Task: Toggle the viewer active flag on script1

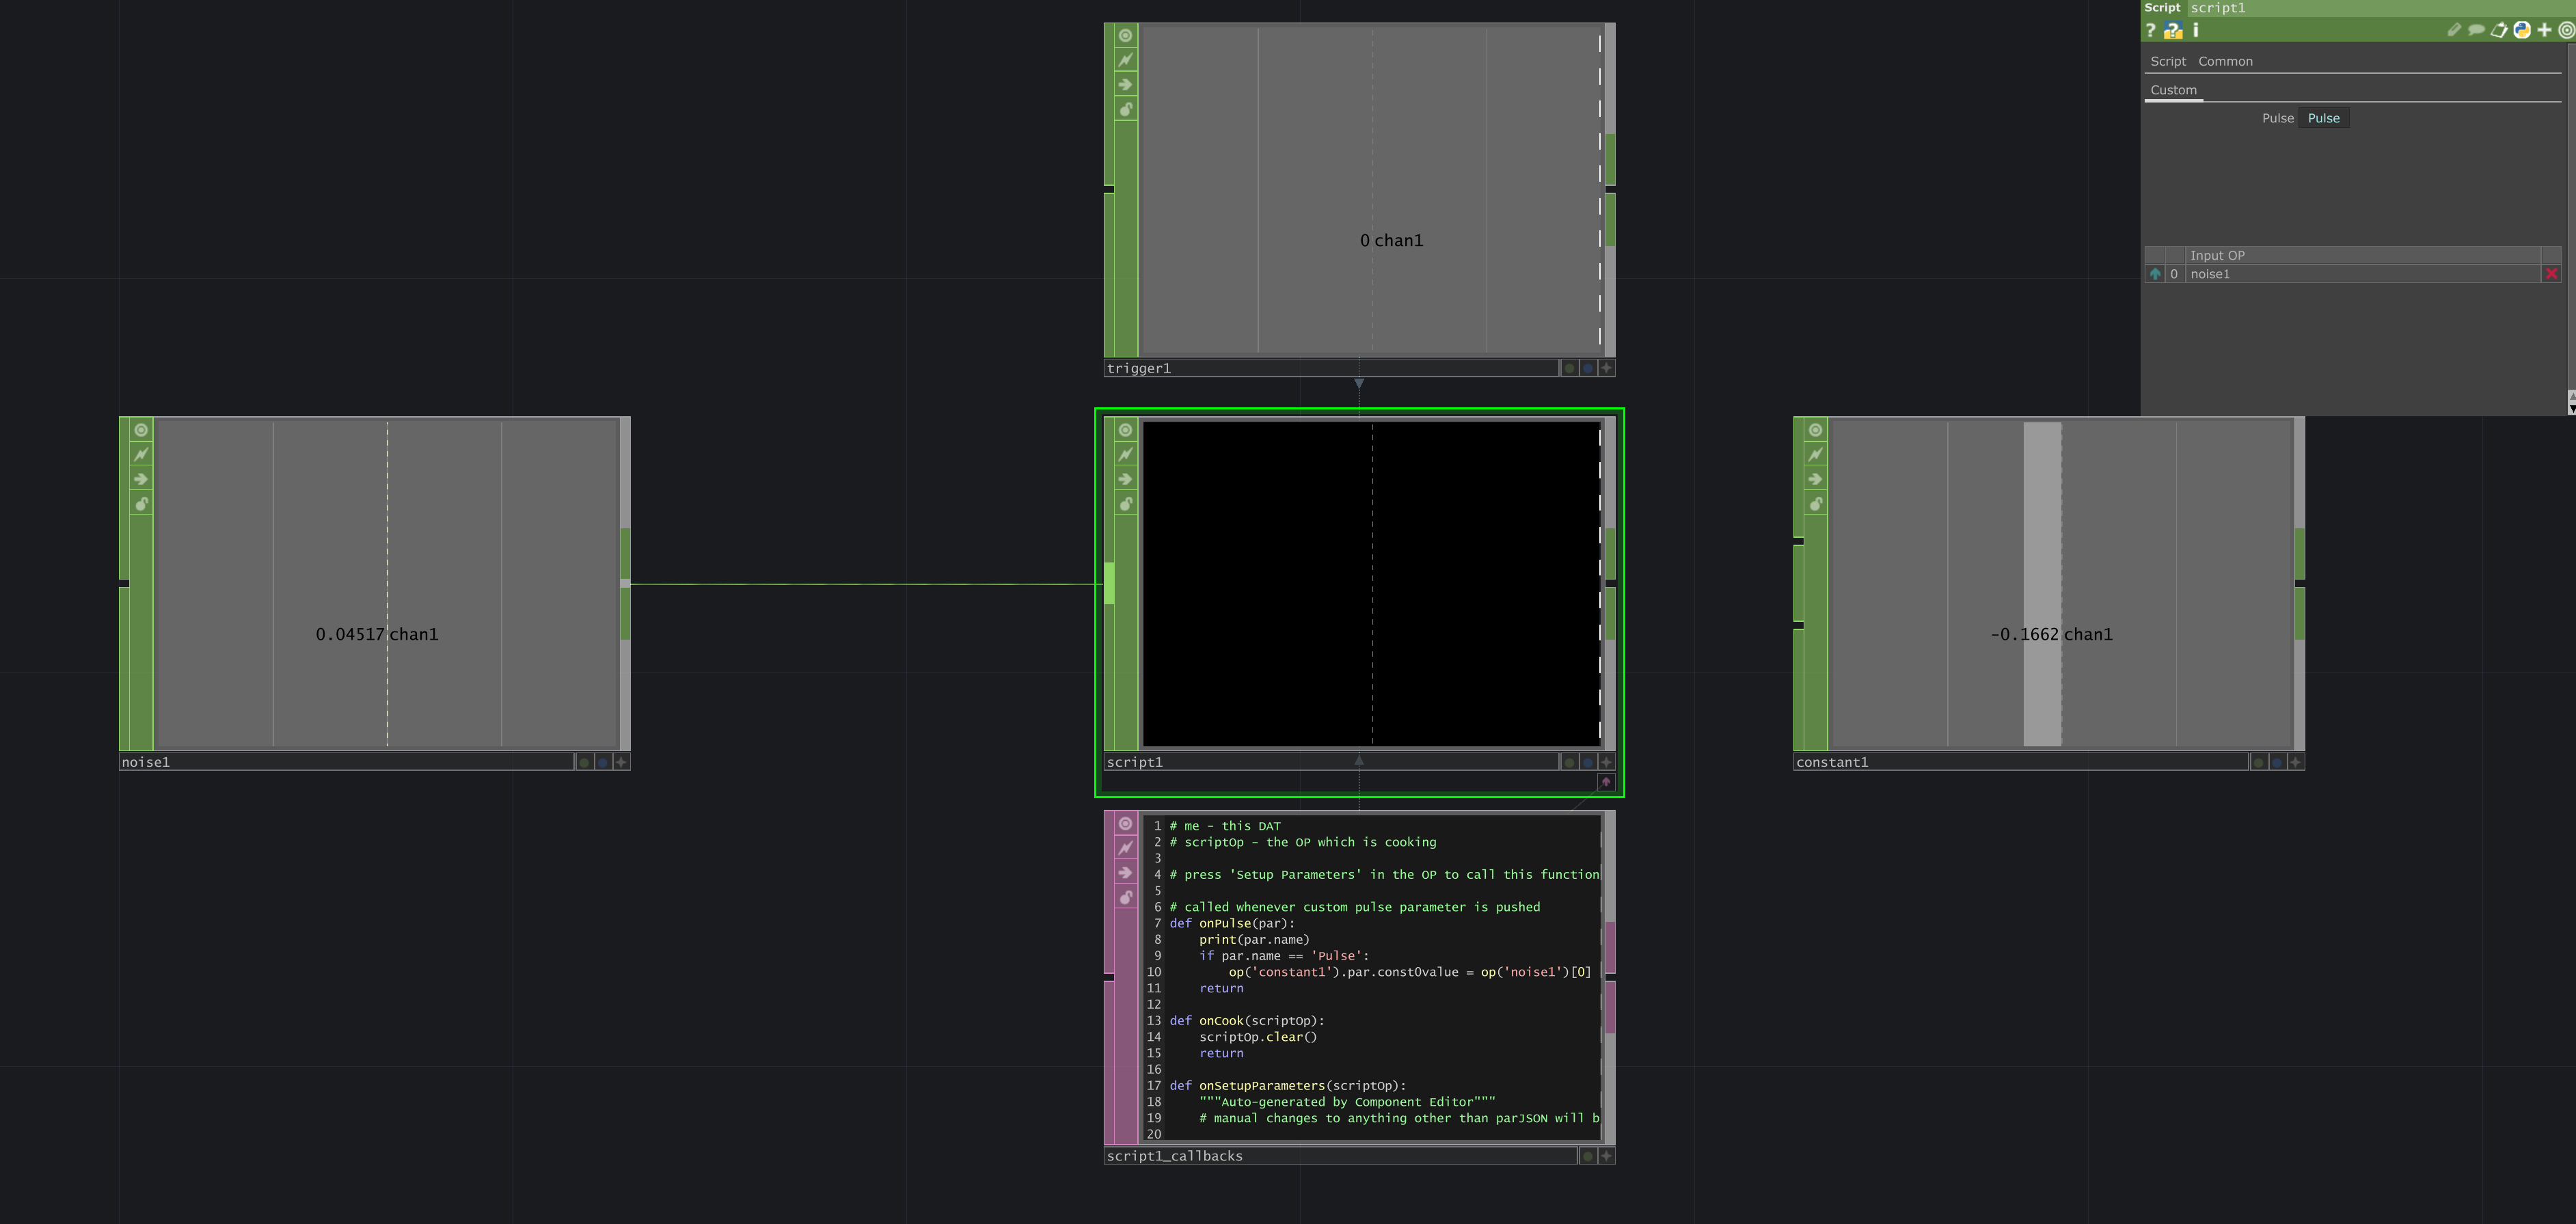Action: [x=1126, y=430]
